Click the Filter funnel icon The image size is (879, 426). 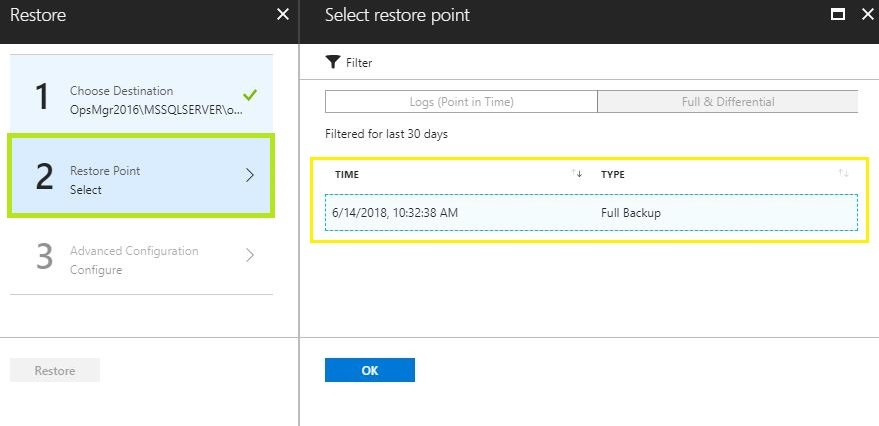(333, 62)
